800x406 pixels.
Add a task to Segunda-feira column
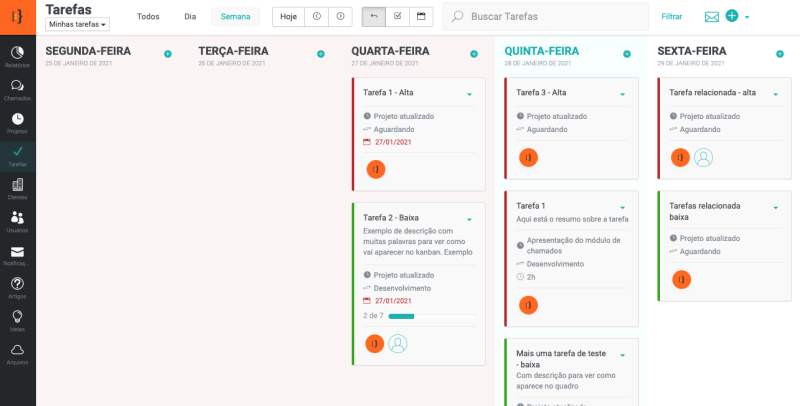tap(167, 54)
